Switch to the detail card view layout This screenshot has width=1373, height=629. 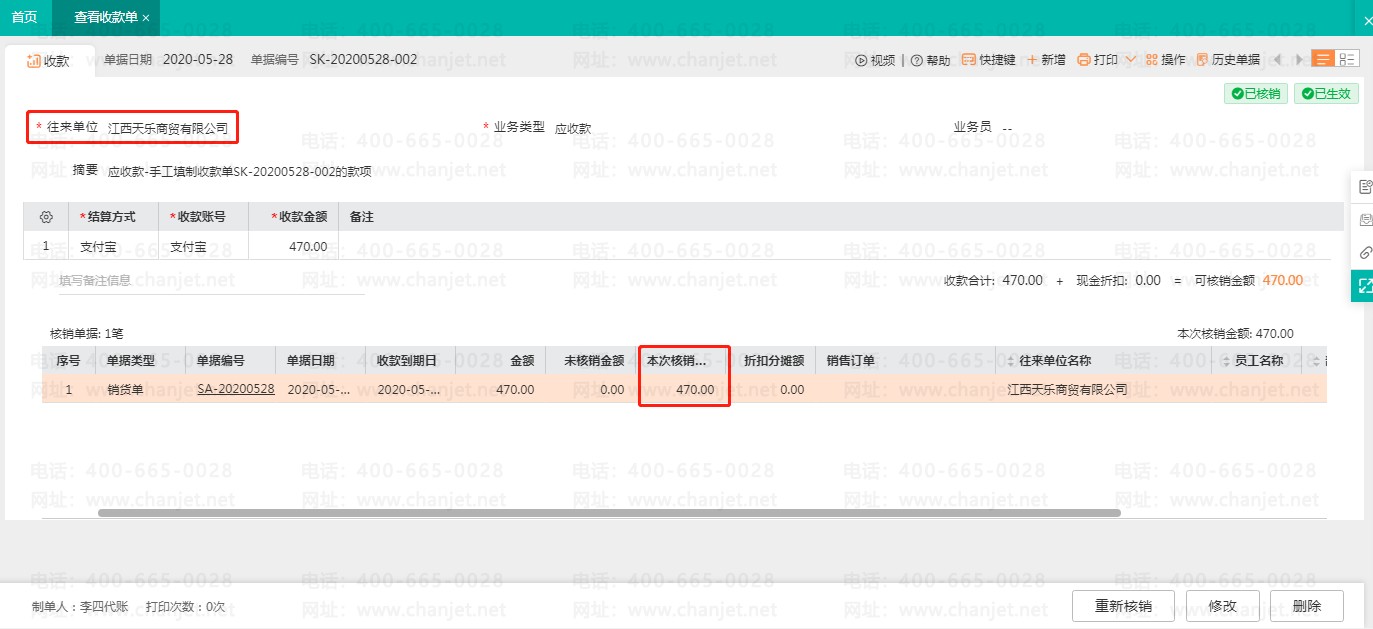coord(1347,59)
